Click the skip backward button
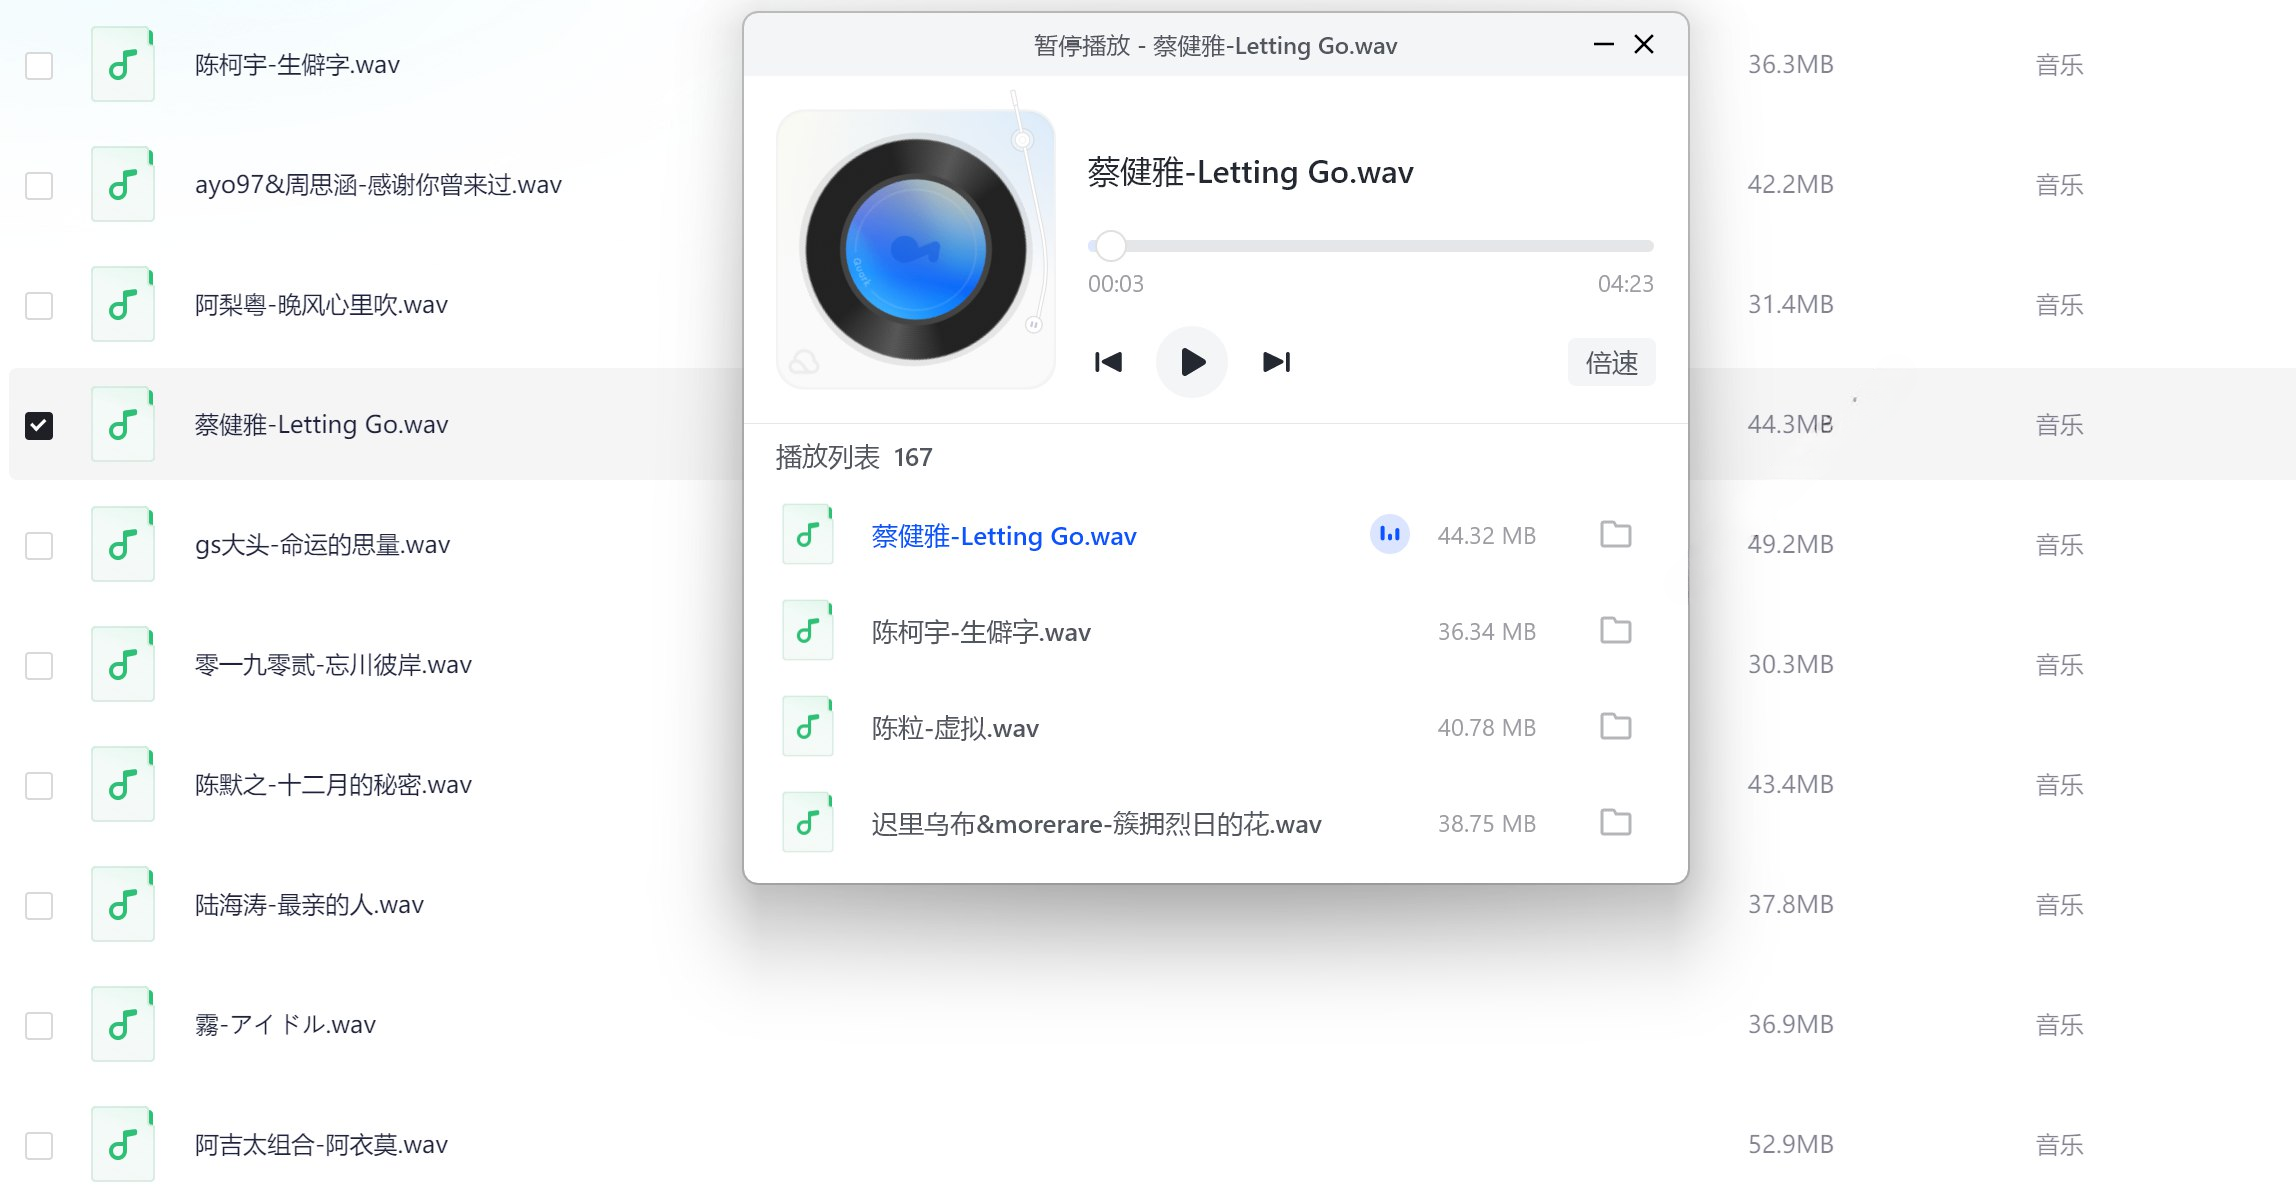Viewport: 2296px width, 1201px height. coord(1109,361)
